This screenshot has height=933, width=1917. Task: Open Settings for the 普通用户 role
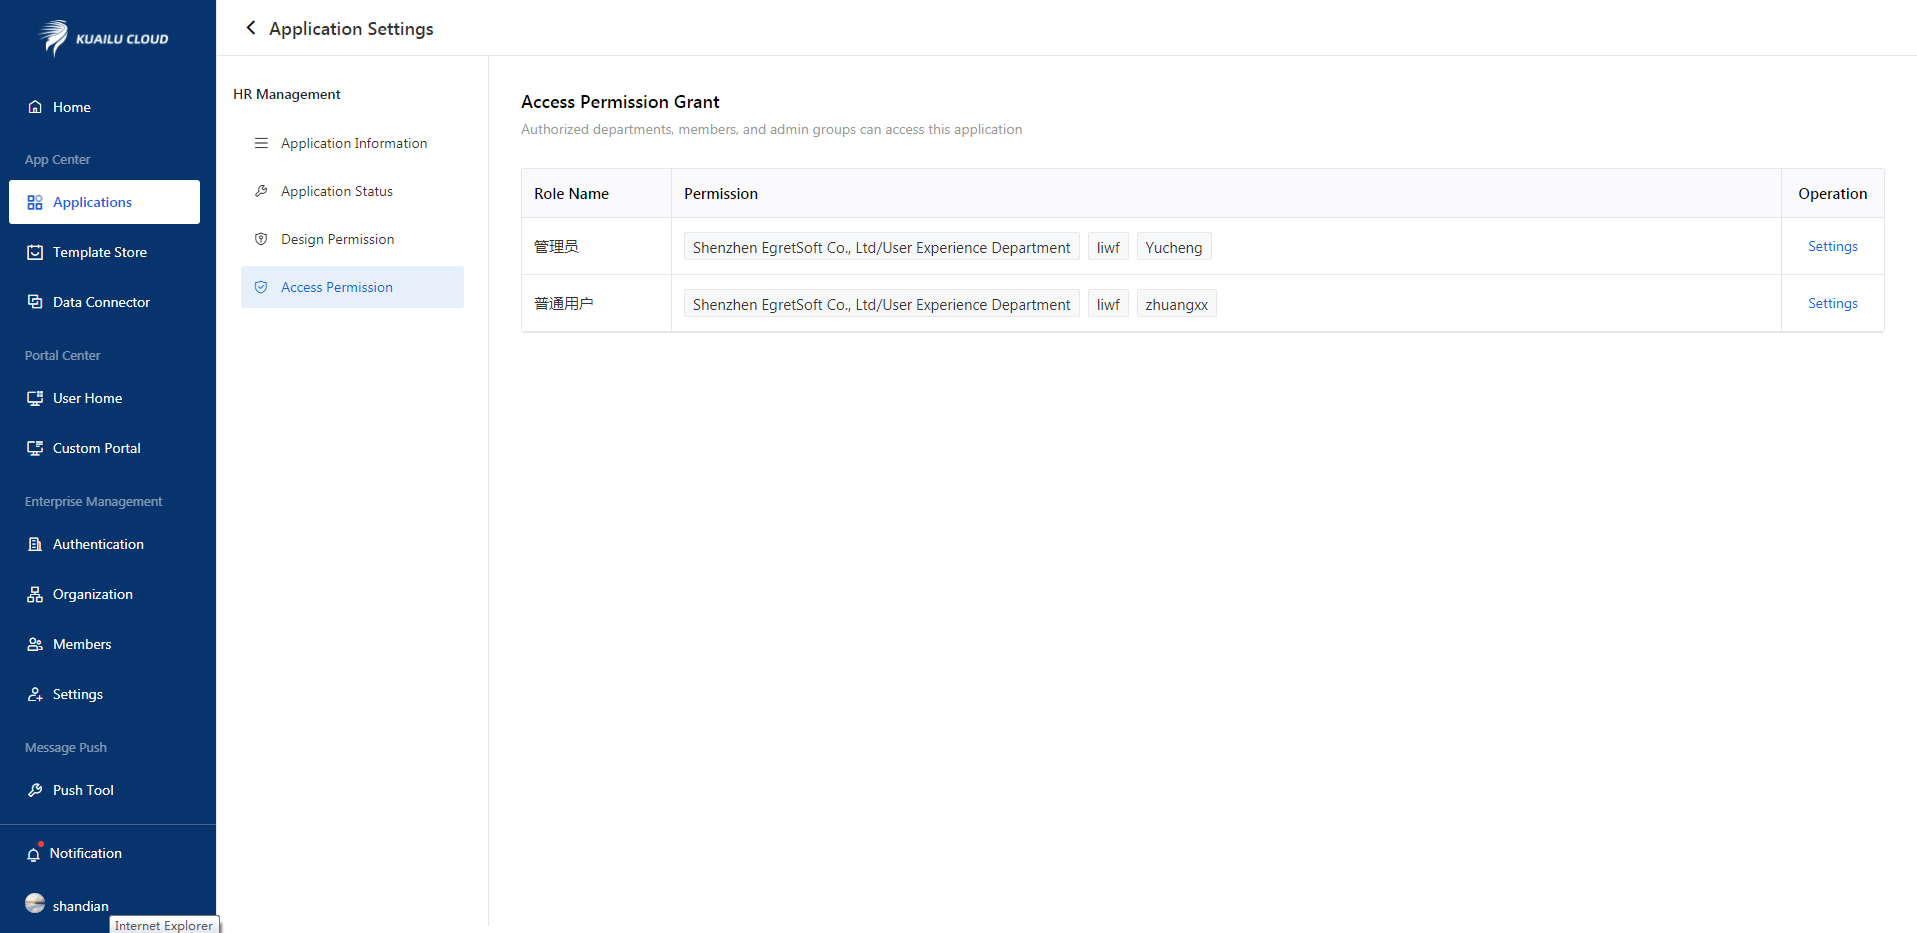click(x=1832, y=303)
